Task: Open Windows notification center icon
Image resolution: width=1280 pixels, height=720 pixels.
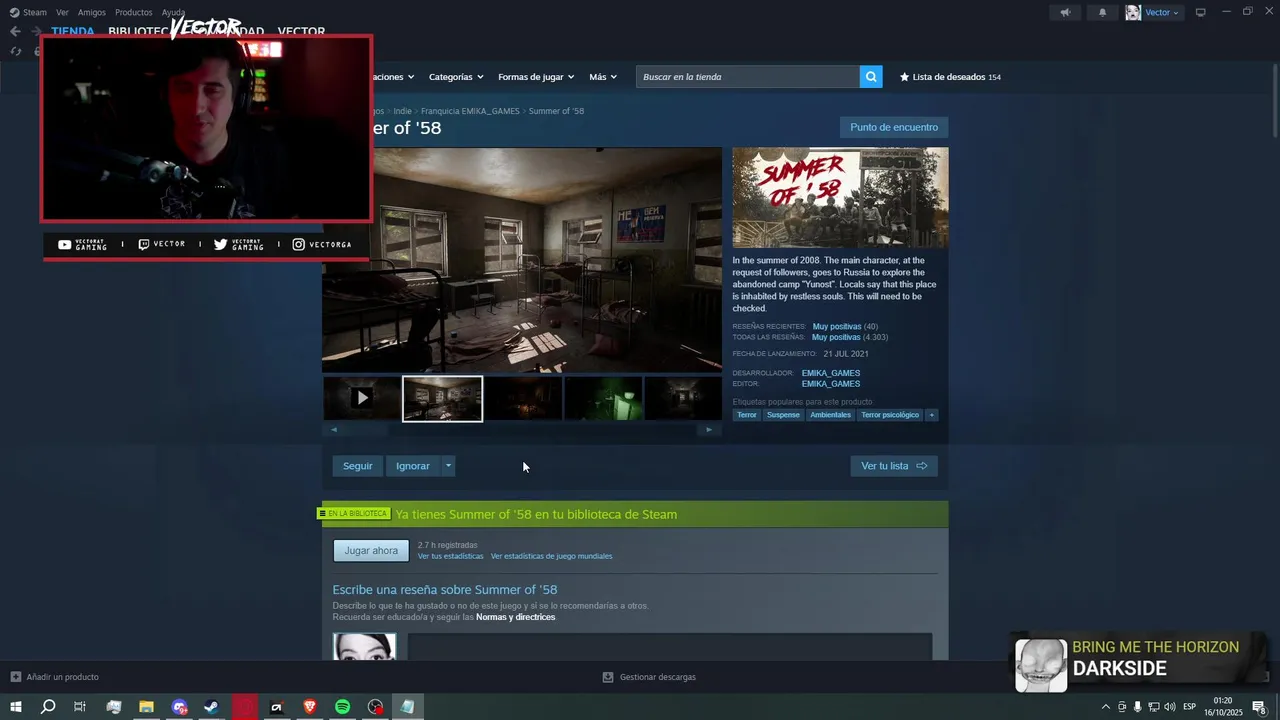Action: tap(1259, 707)
